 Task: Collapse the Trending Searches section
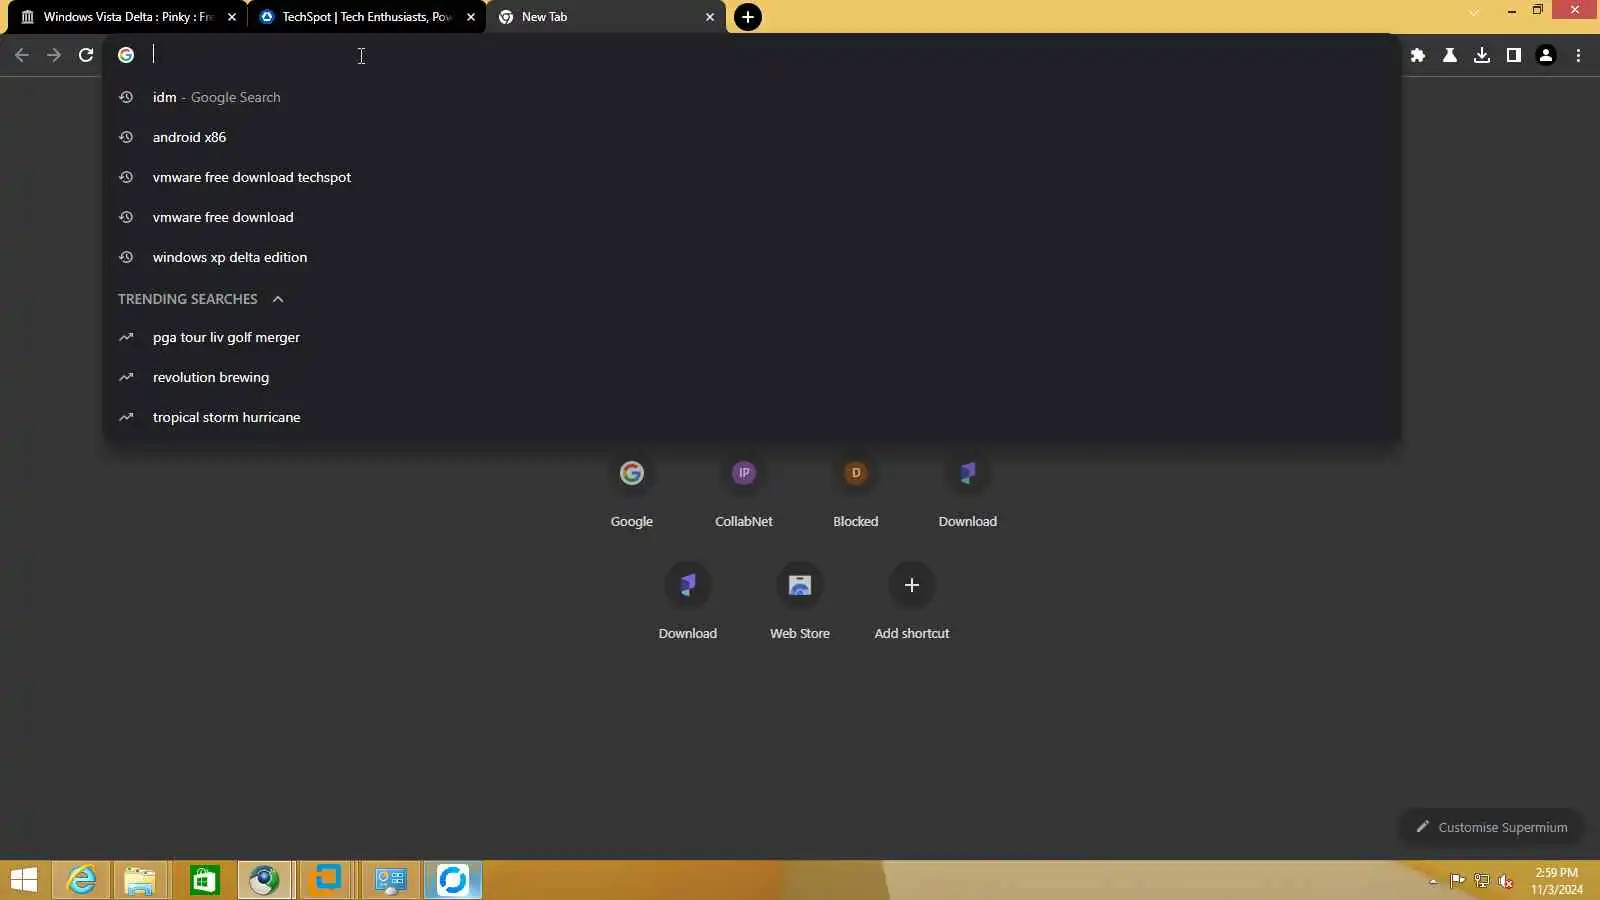[278, 299]
